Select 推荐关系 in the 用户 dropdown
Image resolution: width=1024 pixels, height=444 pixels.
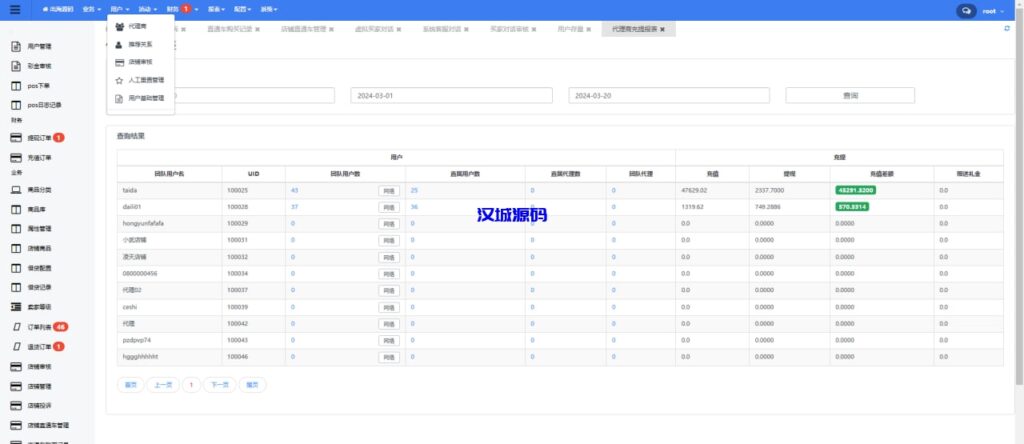140,44
